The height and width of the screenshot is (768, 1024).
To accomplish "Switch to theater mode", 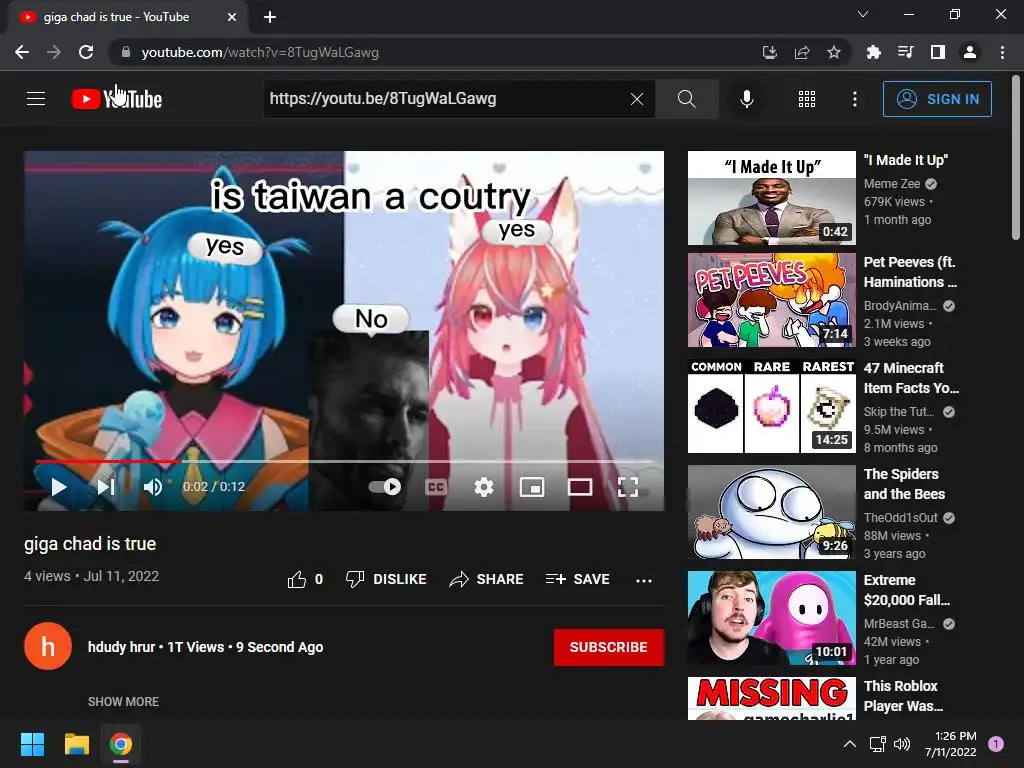I will coord(579,487).
